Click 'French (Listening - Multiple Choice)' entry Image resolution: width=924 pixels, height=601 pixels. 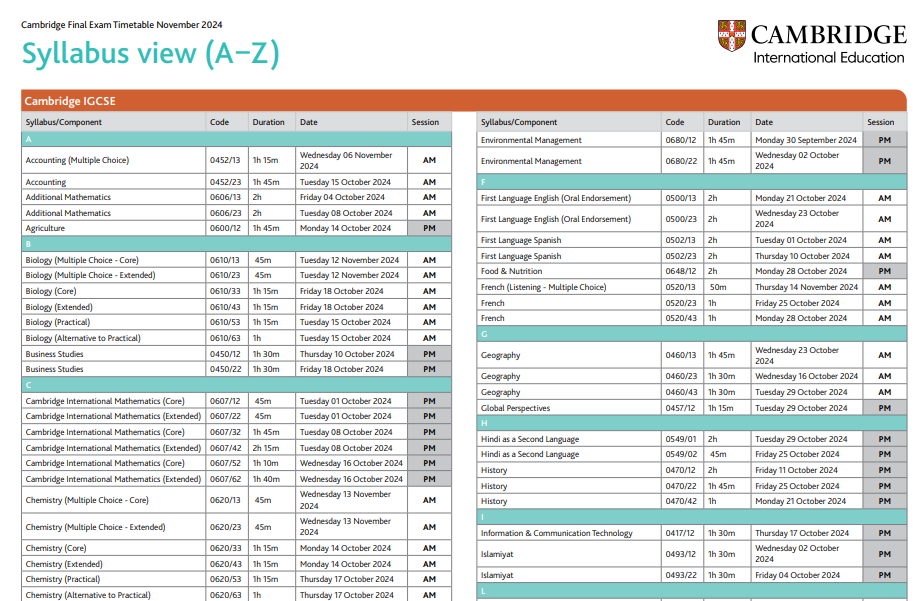(x=543, y=288)
